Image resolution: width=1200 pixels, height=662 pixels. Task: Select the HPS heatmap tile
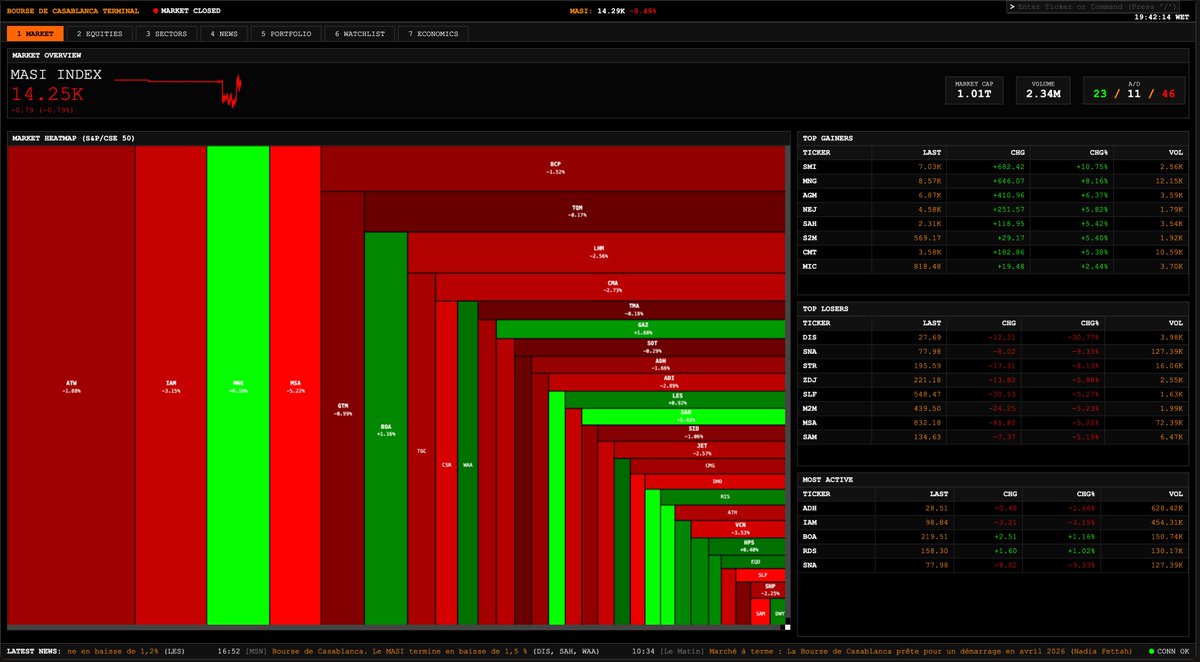point(748,545)
